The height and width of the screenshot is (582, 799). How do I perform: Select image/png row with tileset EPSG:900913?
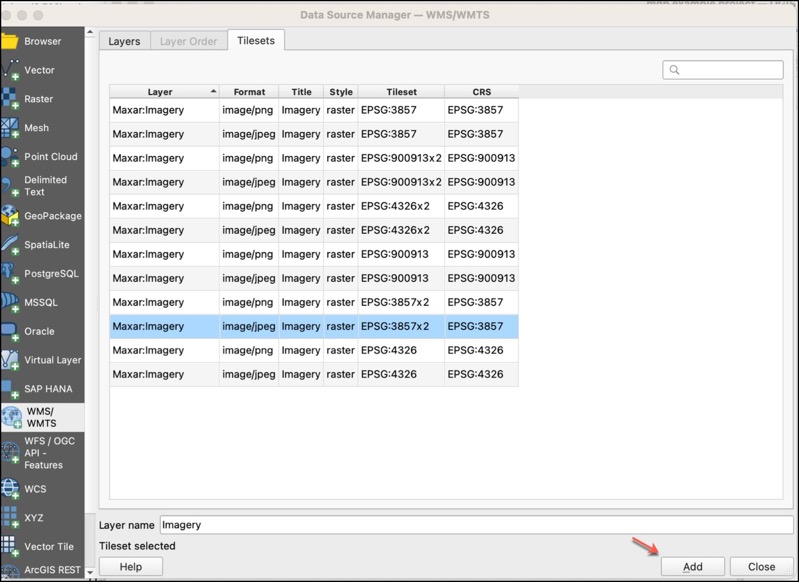pos(314,254)
